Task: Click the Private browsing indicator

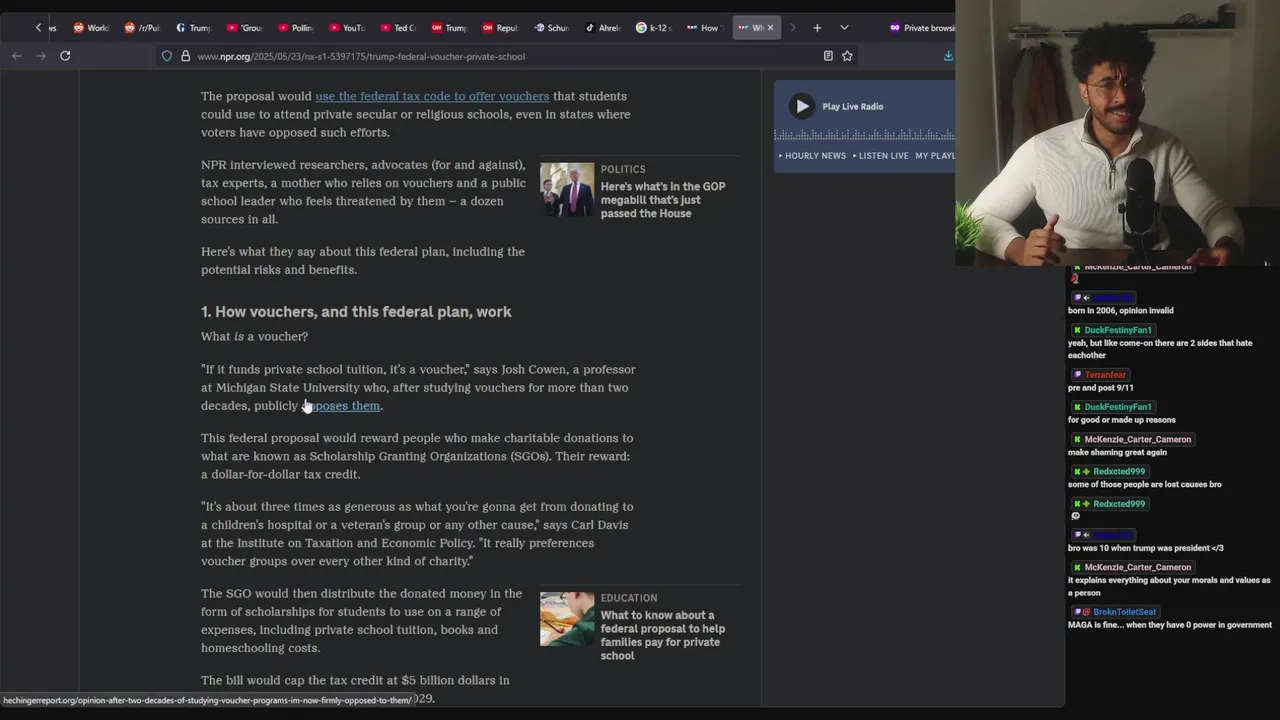Action: (x=922, y=28)
